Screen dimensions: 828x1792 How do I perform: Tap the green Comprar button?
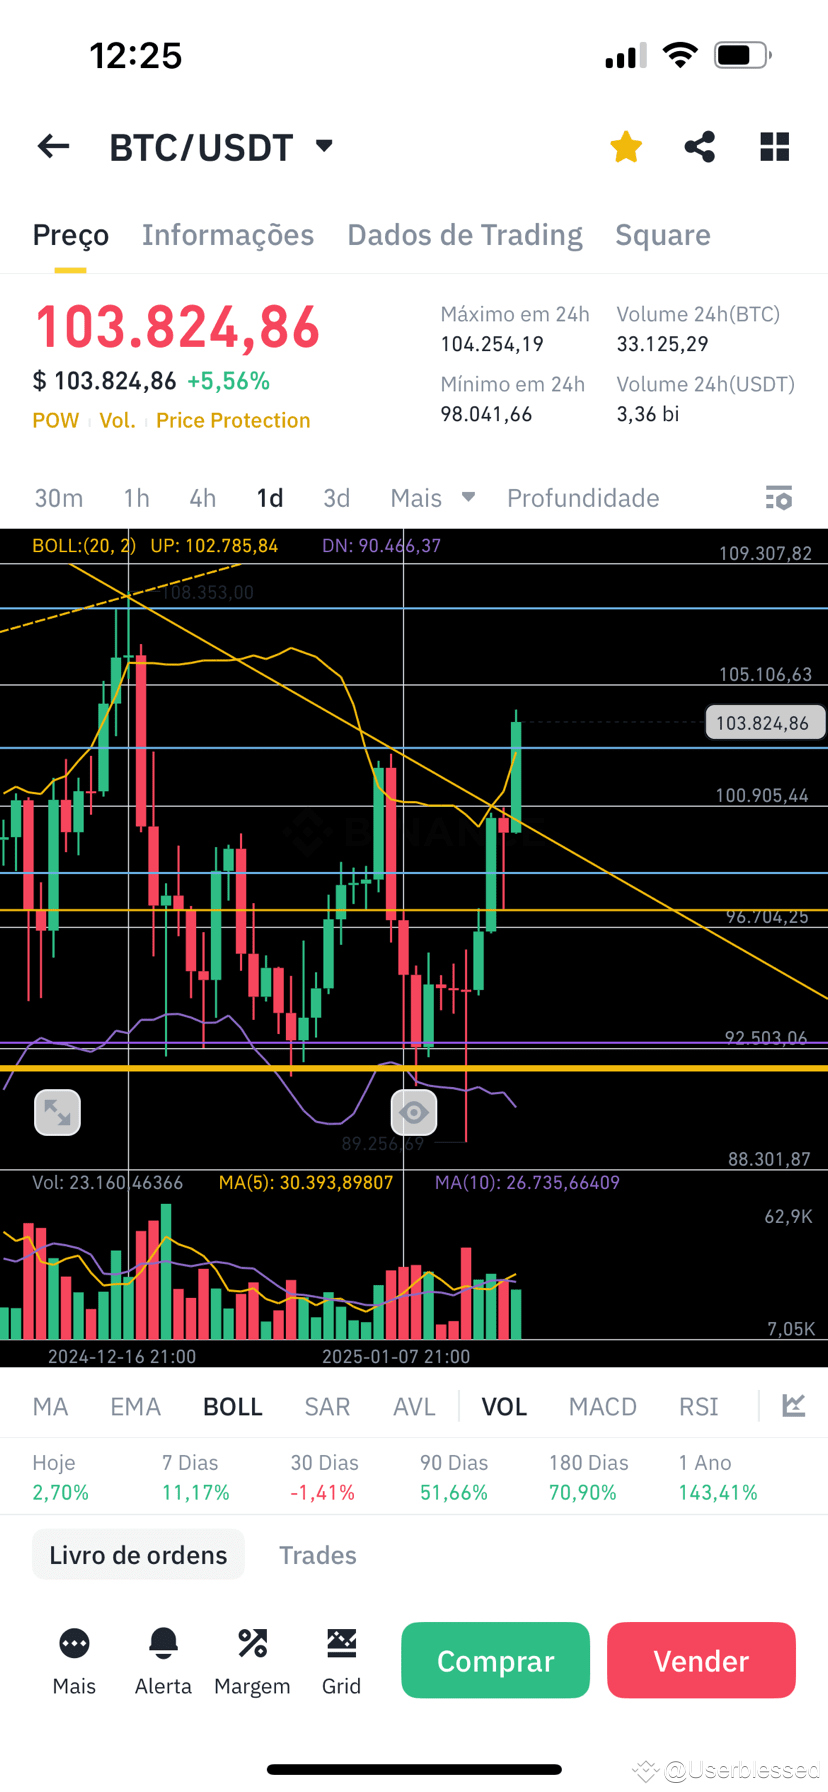(x=495, y=1660)
